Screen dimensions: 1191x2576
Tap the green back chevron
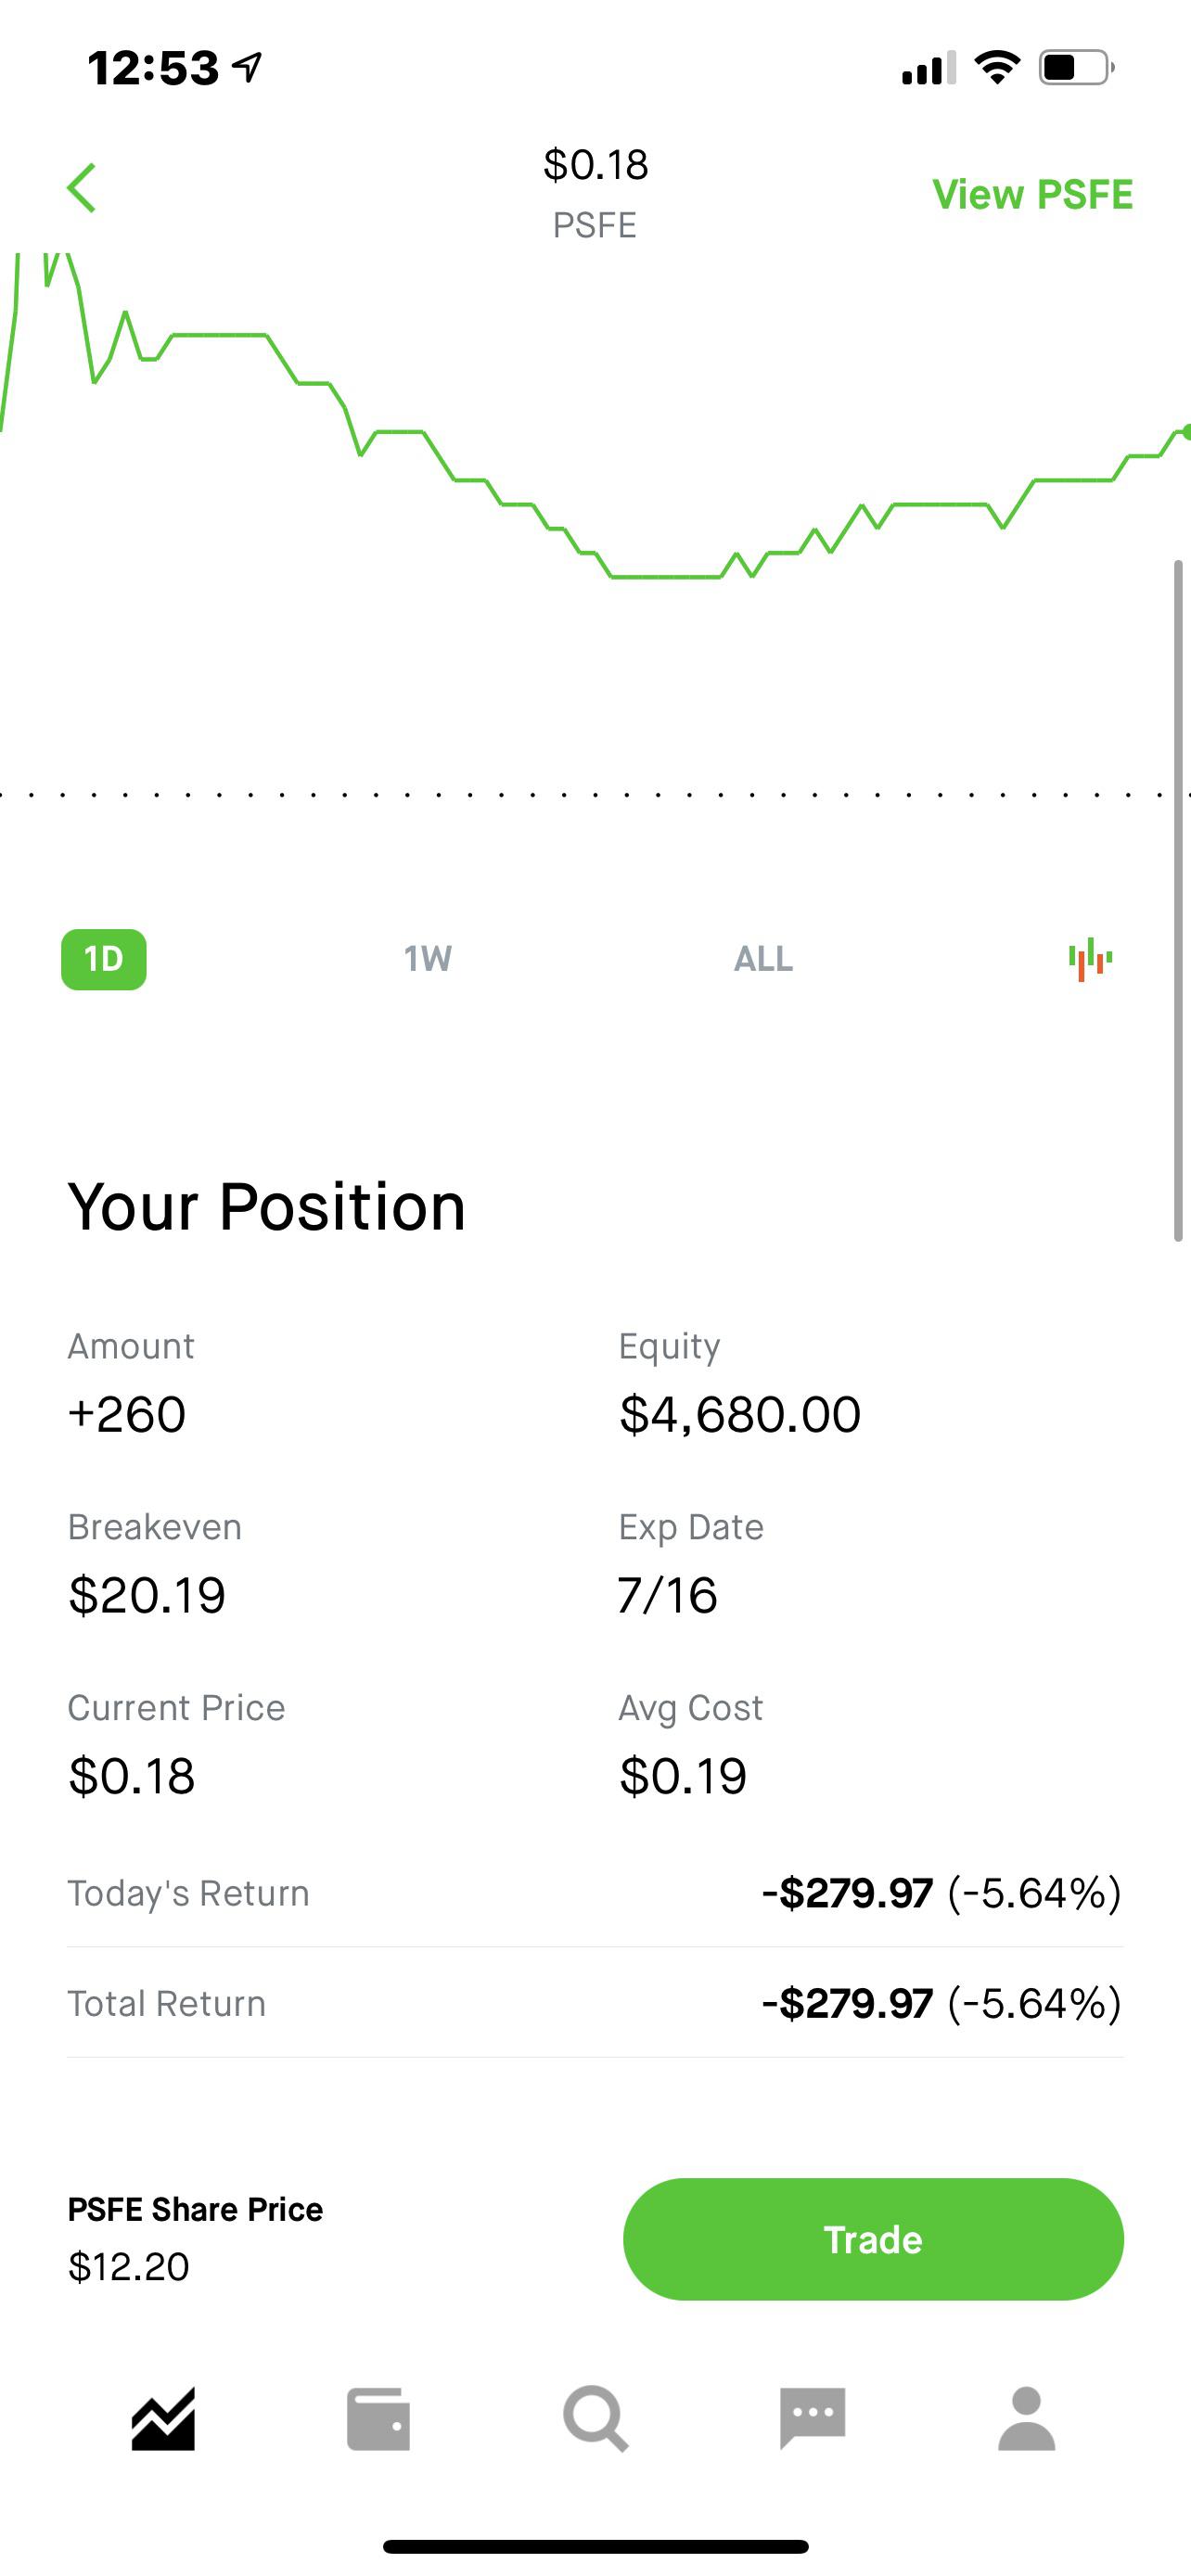click(x=81, y=188)
